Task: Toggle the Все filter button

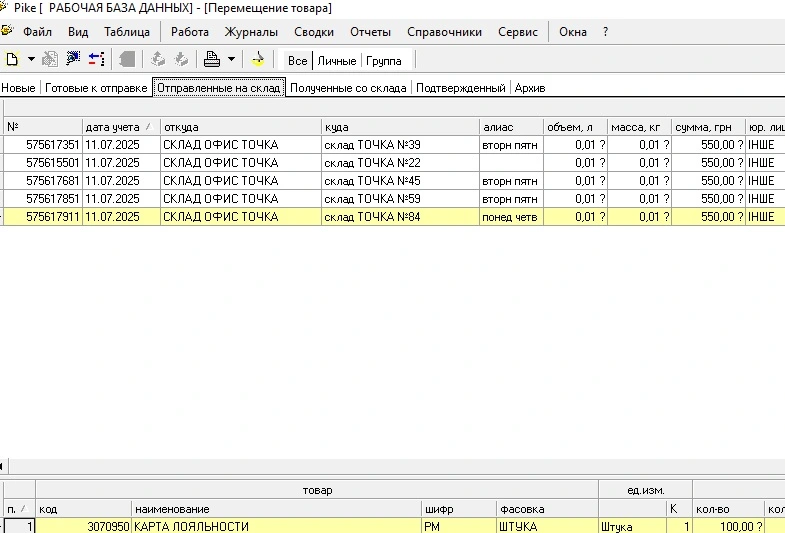Action: (297, 61)
